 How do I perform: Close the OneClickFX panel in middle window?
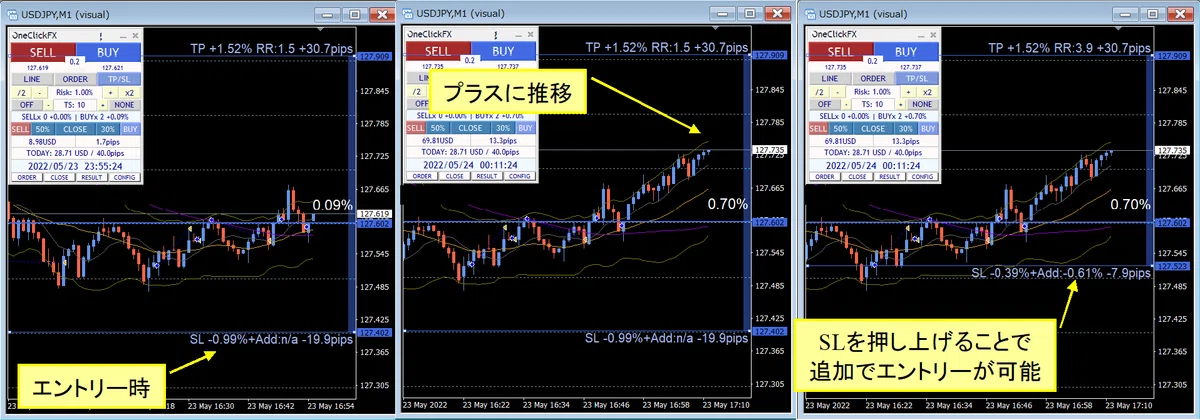pos(528,36)
